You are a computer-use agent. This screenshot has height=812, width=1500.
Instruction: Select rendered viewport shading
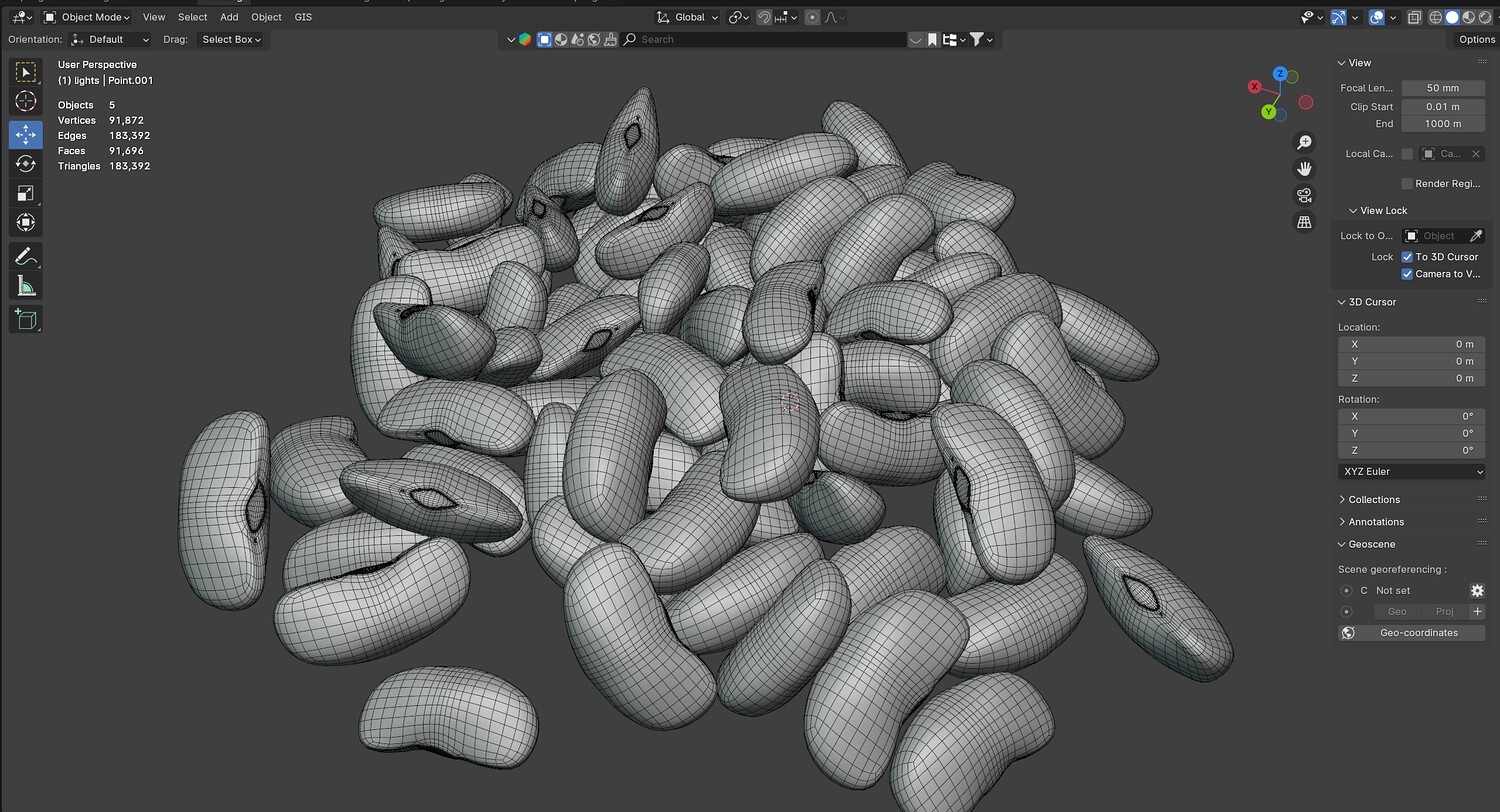(x=1484, y=17)
